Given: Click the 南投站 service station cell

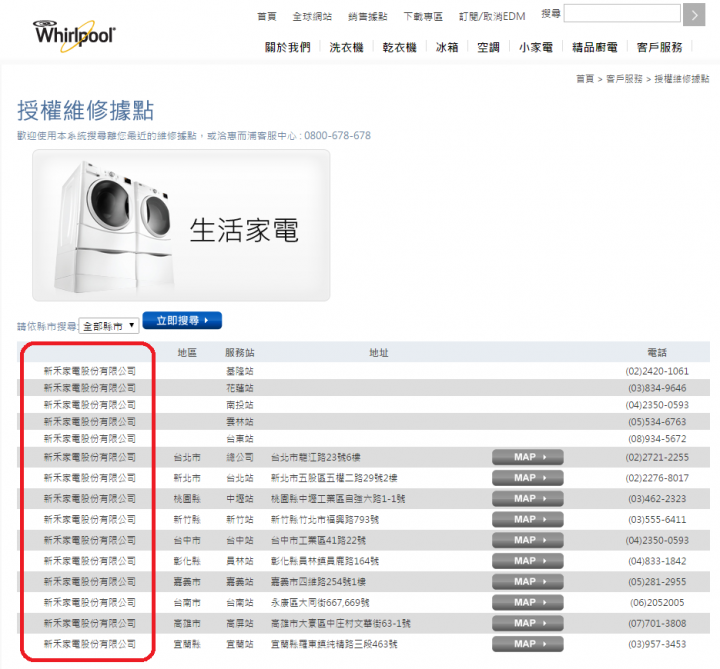Looking at the screenshot, I should pyautogui.click(x=240, y=405).
